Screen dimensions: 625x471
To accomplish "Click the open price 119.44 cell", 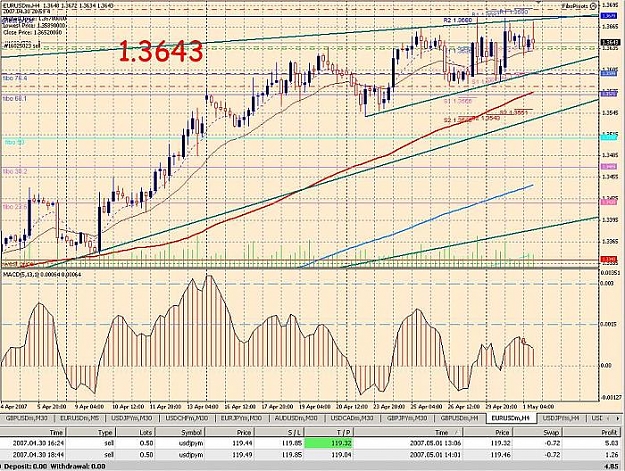I will 244,443.
